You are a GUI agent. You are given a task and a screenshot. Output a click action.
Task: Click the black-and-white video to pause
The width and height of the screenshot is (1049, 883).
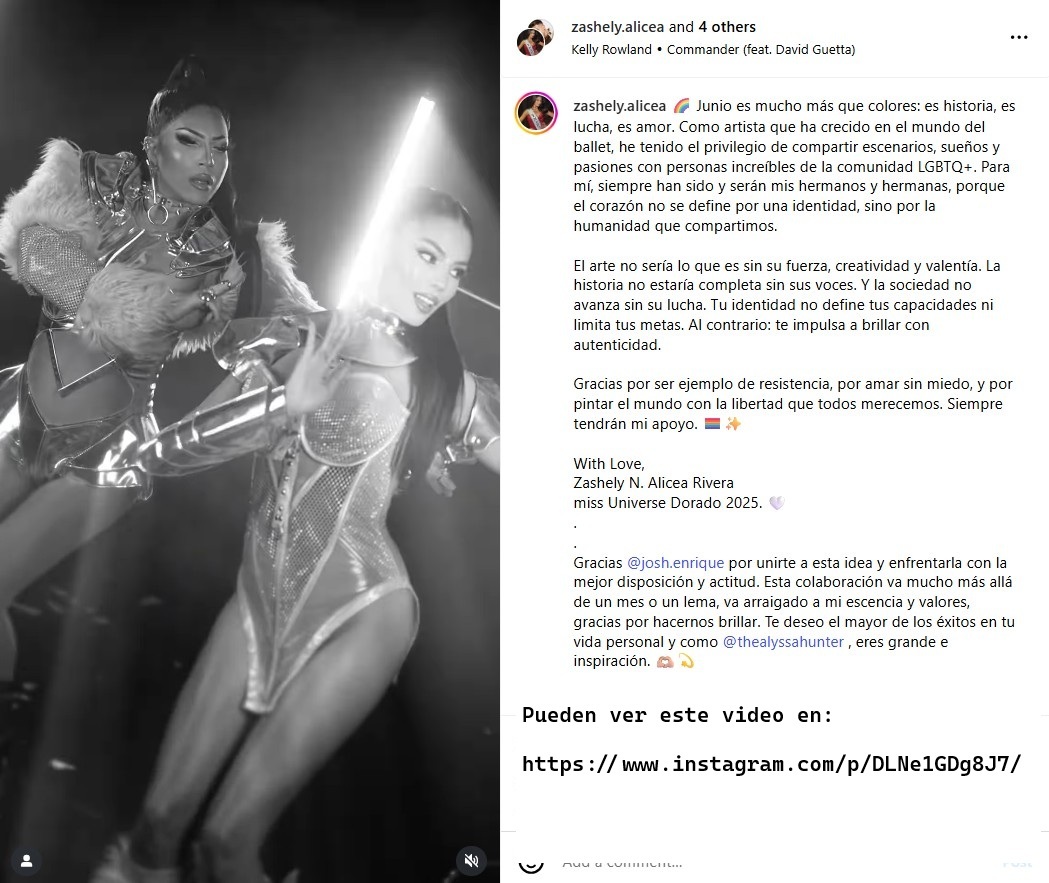(x=250, y=442)
